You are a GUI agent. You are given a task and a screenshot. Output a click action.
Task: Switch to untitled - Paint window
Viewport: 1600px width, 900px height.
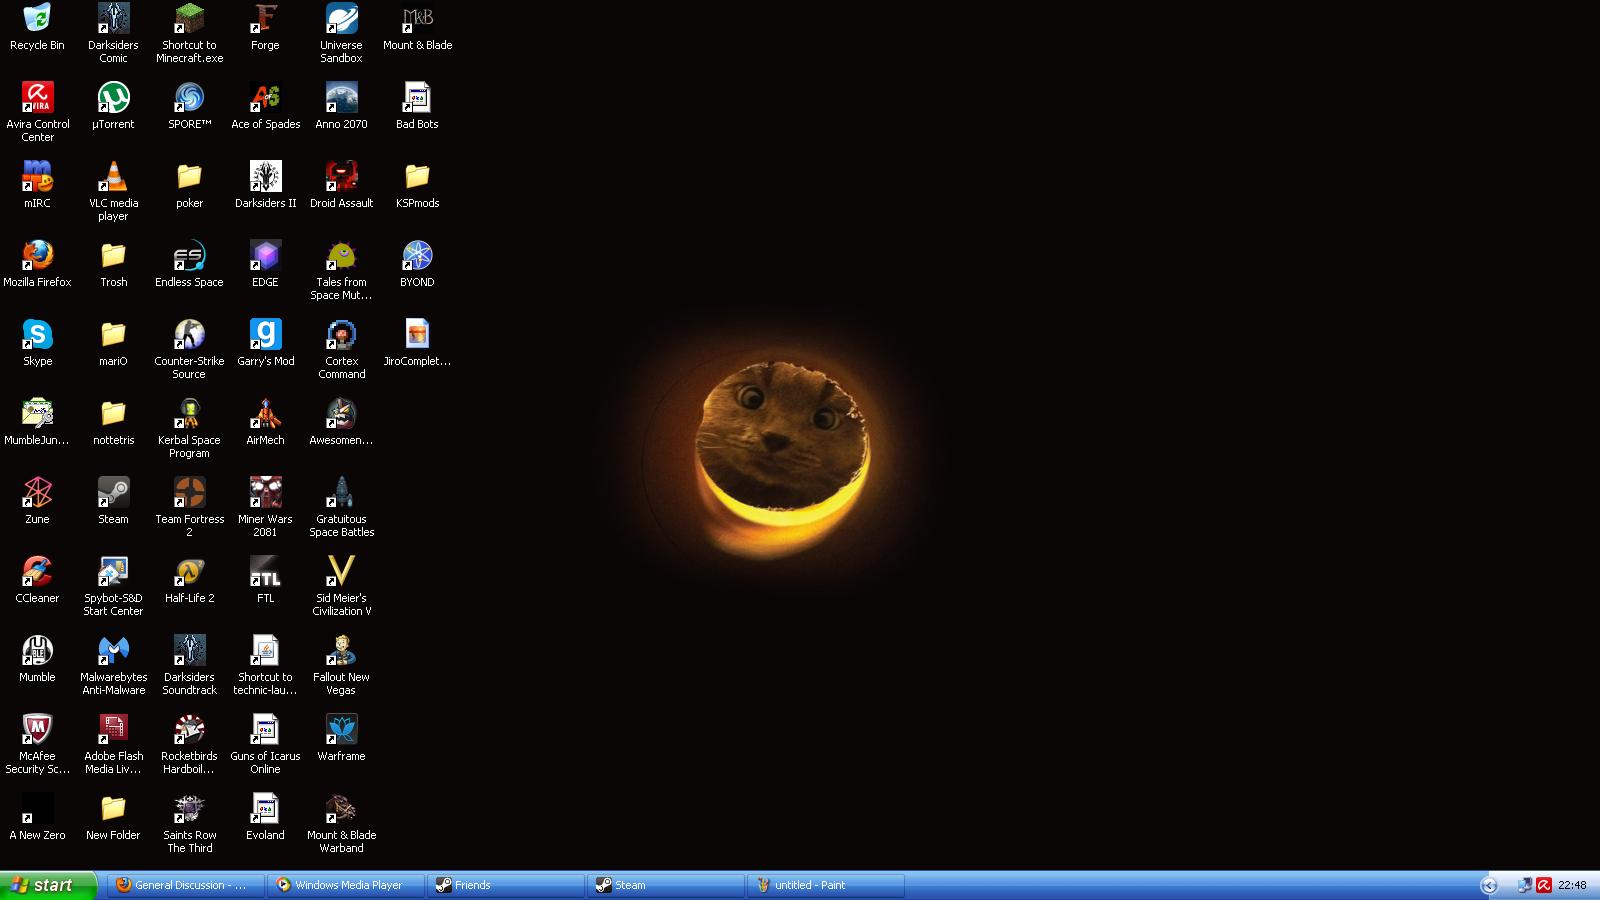pos(826,885)
